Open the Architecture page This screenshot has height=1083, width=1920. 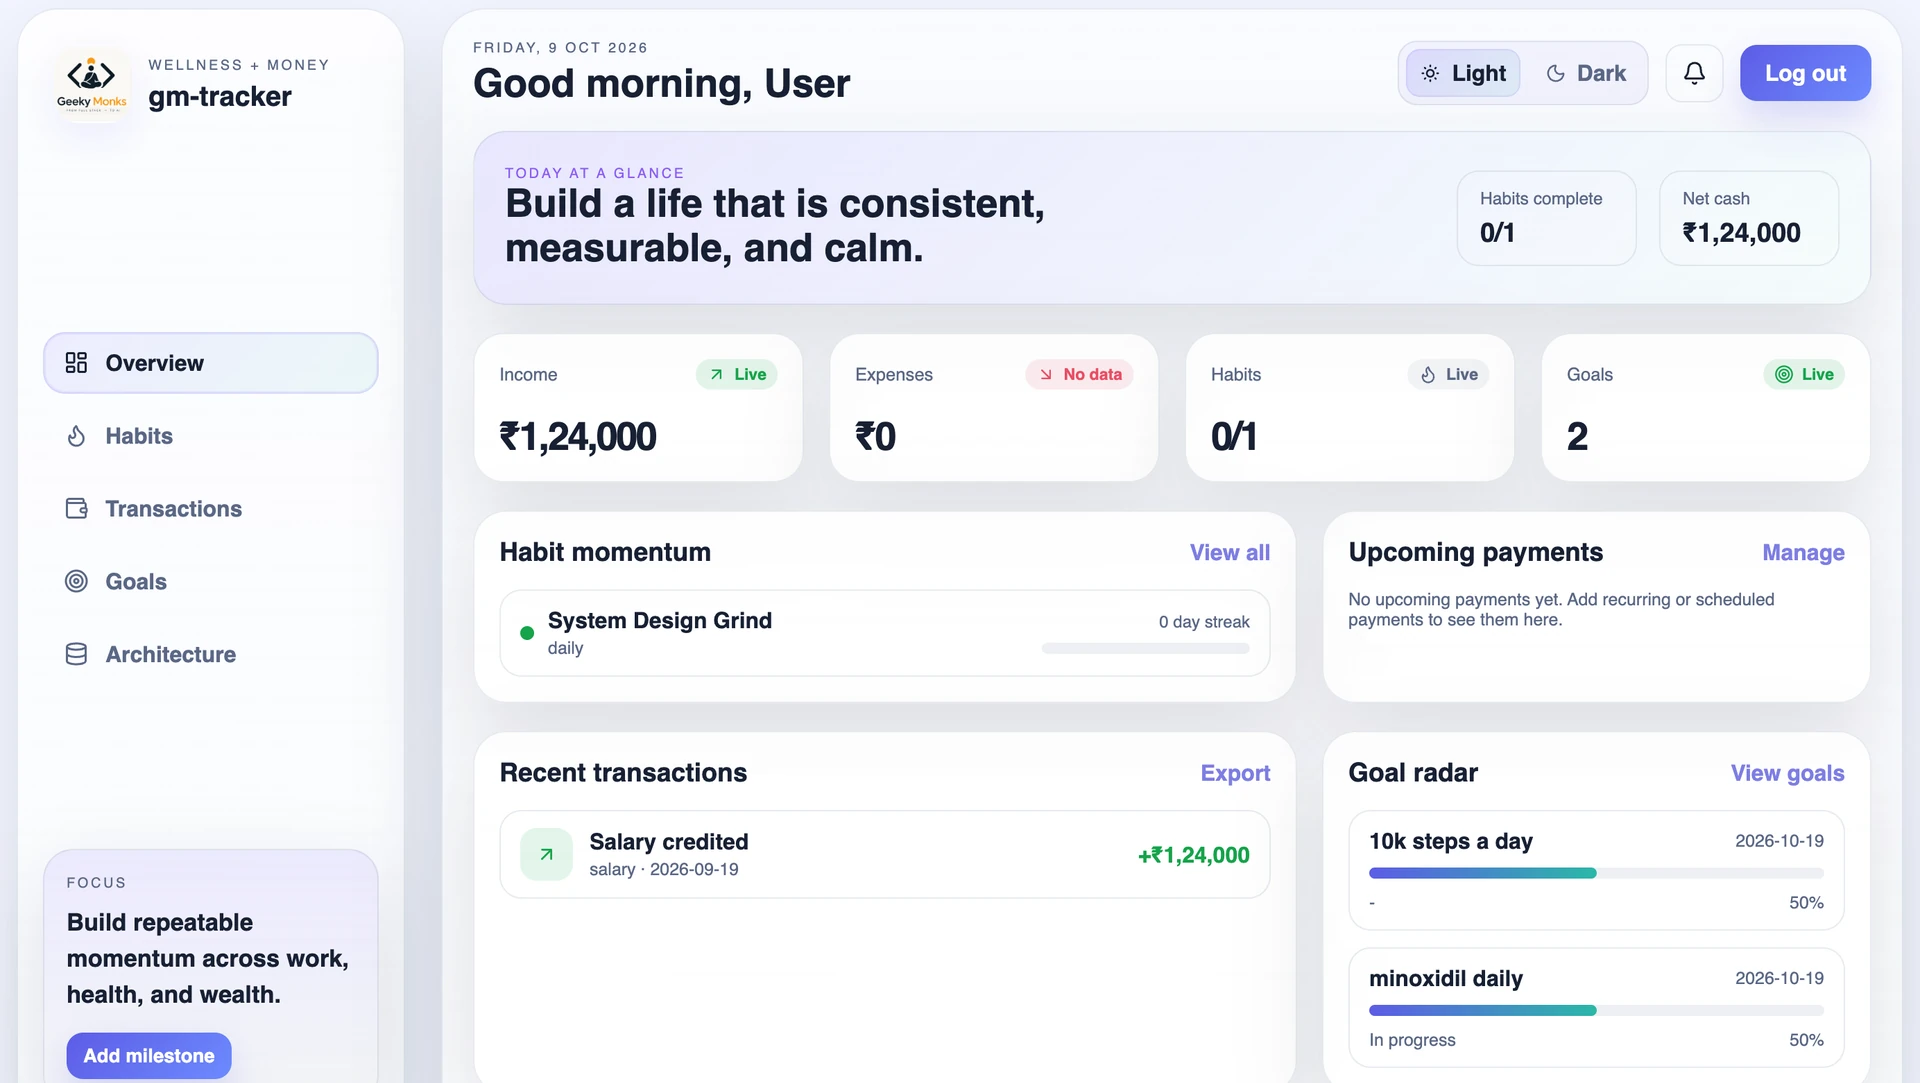(x=211, y=654)
